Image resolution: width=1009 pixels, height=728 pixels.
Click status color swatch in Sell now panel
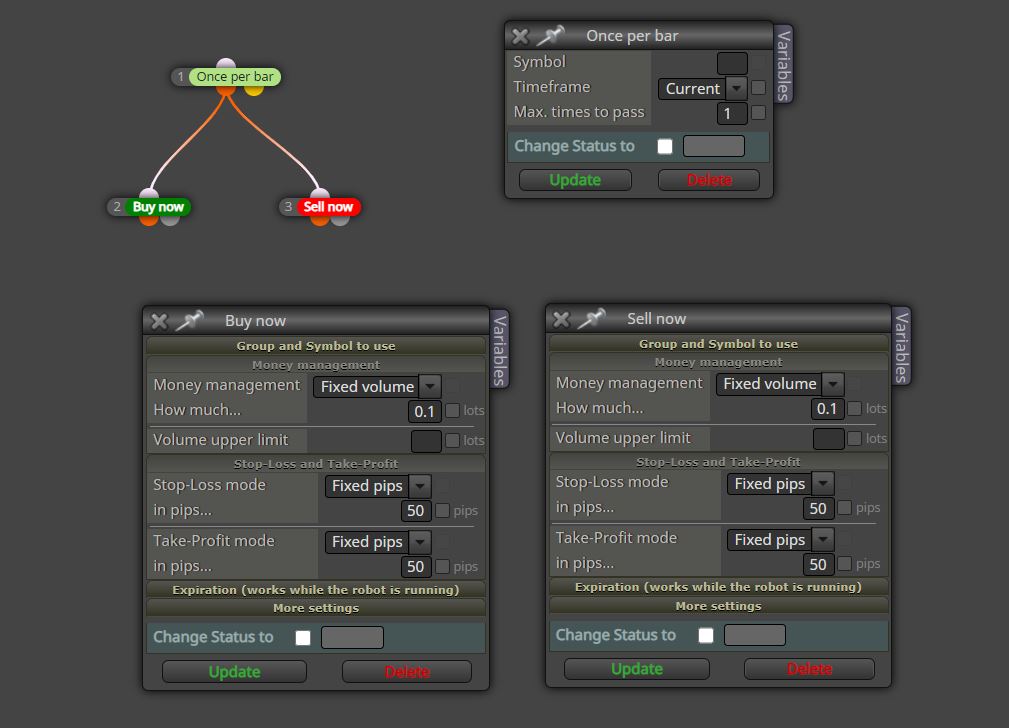click(755, 635)
